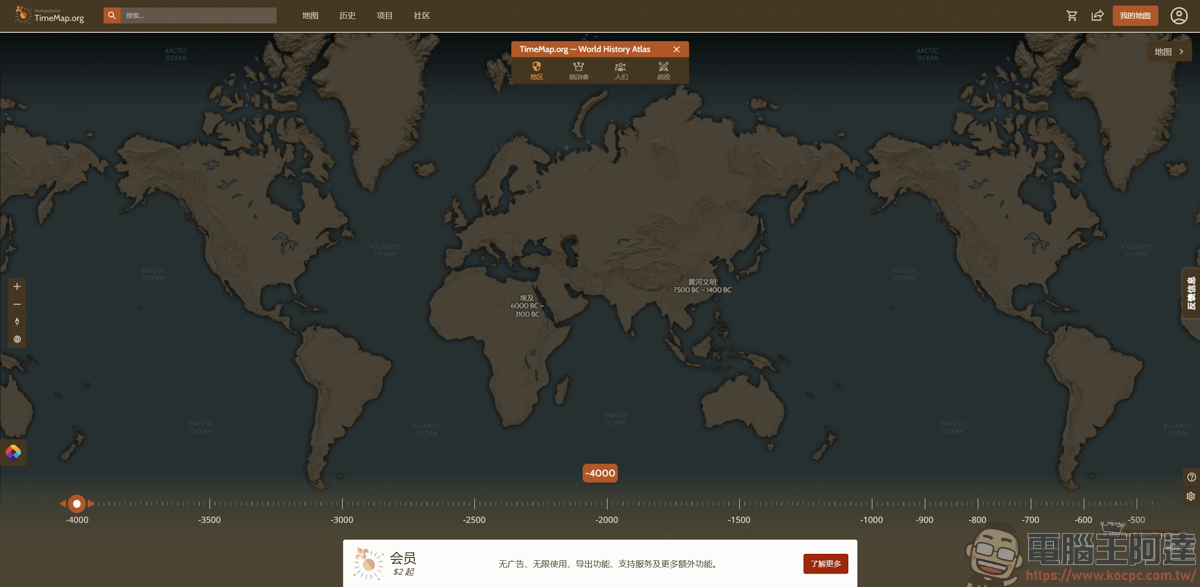Expand the 地图 layer selector at right
The image size is (1200, 587).
pyautogui.click(x=1169, y=52)
